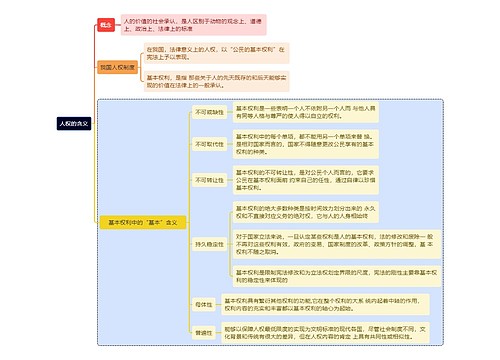Select the note starting 人的价值的社会承认
This screenshot has width=500, height=360.
click(x=193, y=25)
